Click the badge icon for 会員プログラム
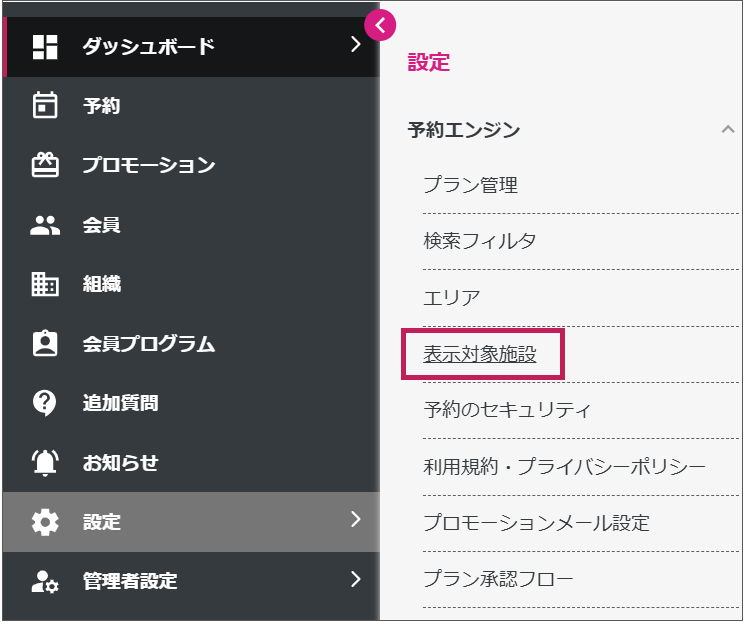The width and height of the screenshot is (745, 622). pos(45,344)
